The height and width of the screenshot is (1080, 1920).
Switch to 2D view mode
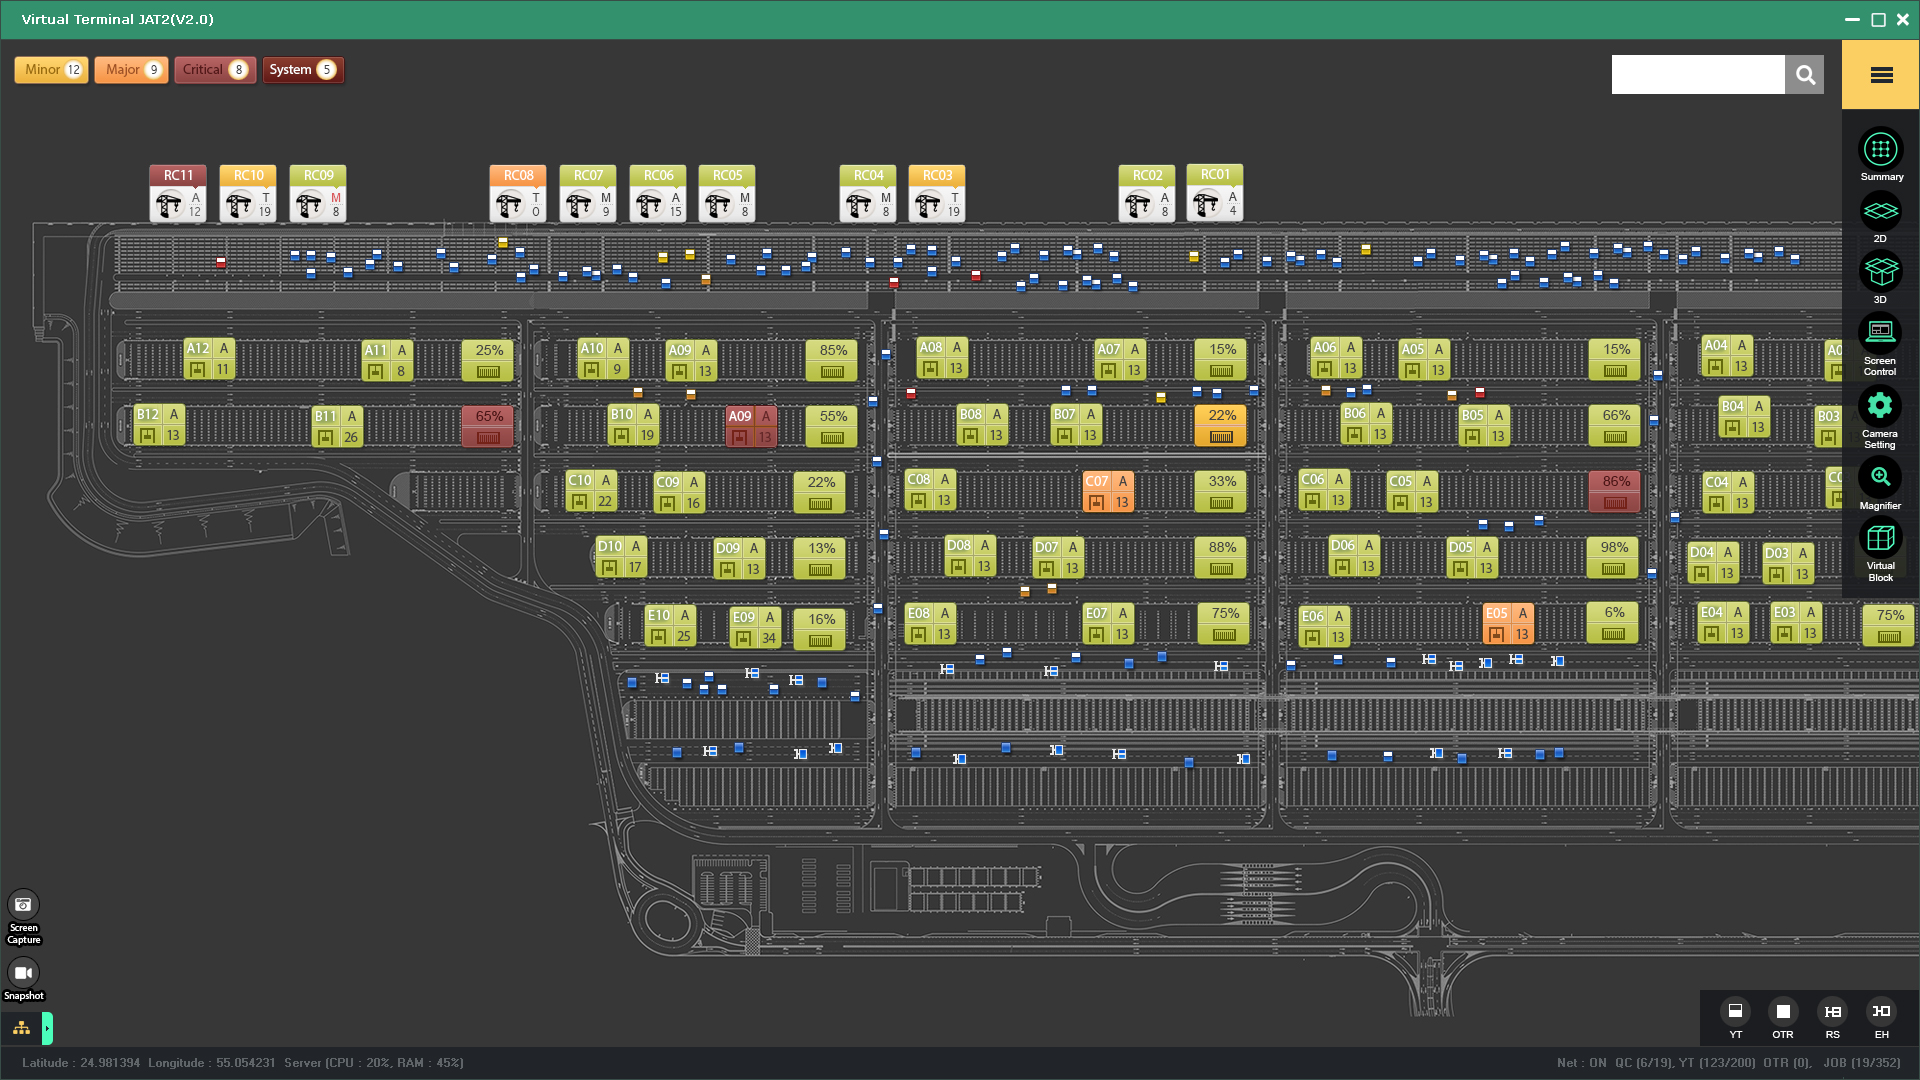(1880, 212)
